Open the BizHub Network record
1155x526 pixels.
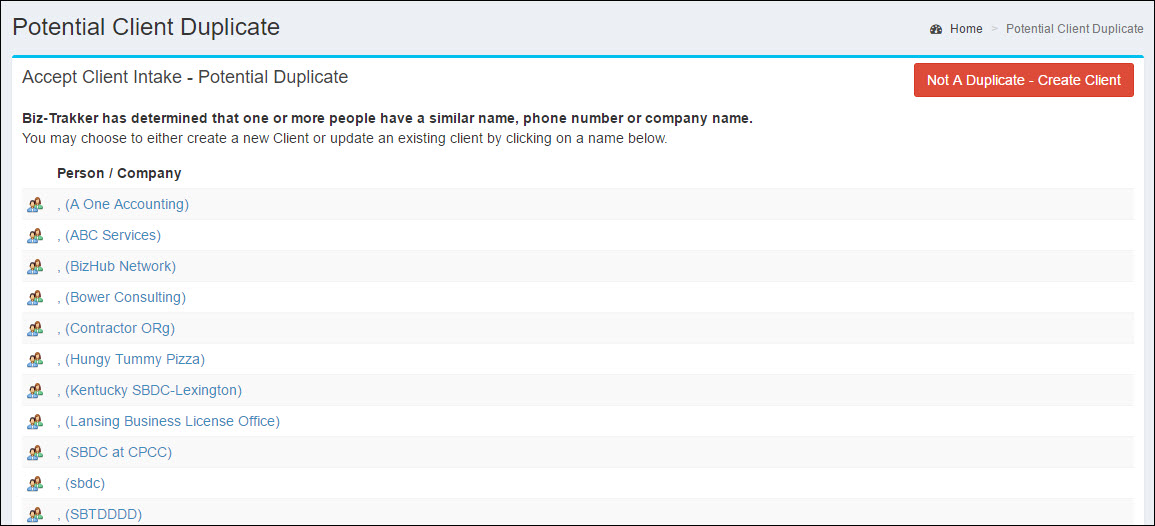point(116,266)
